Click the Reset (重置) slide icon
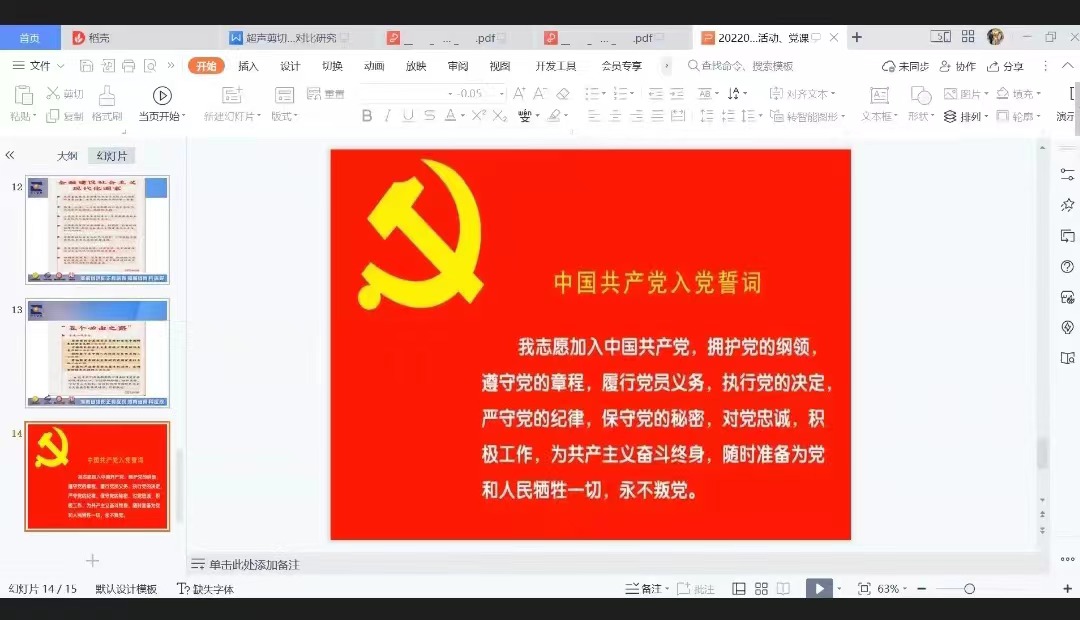Screen dimensions: 1080x620 click(314, 94)
